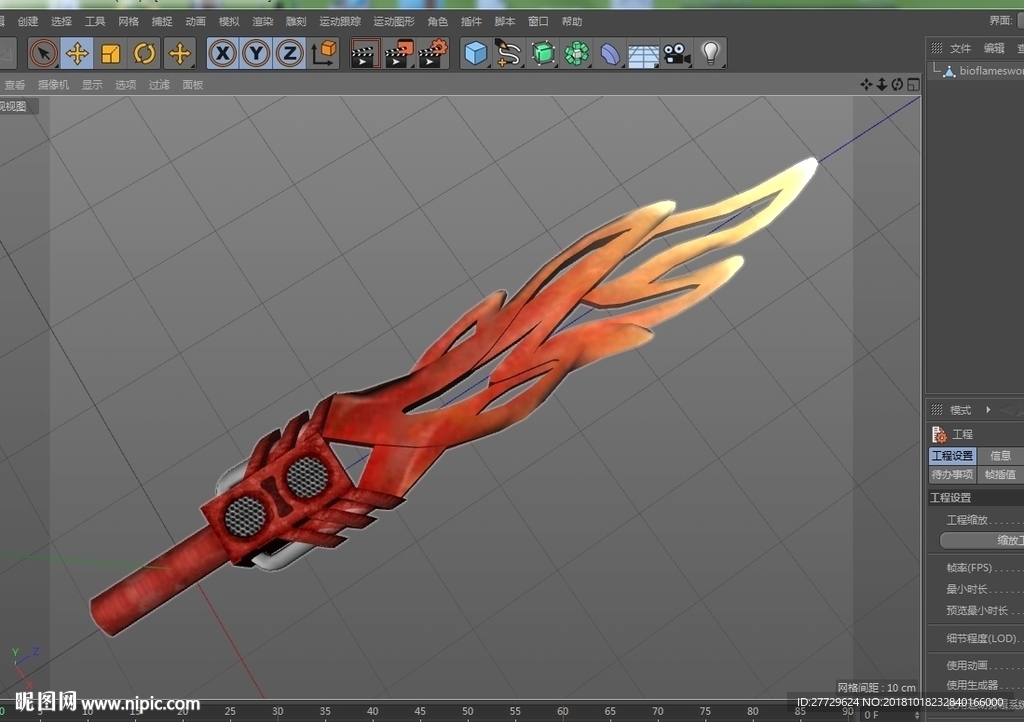Choose the Scale tool

click(x=110, y=54)
